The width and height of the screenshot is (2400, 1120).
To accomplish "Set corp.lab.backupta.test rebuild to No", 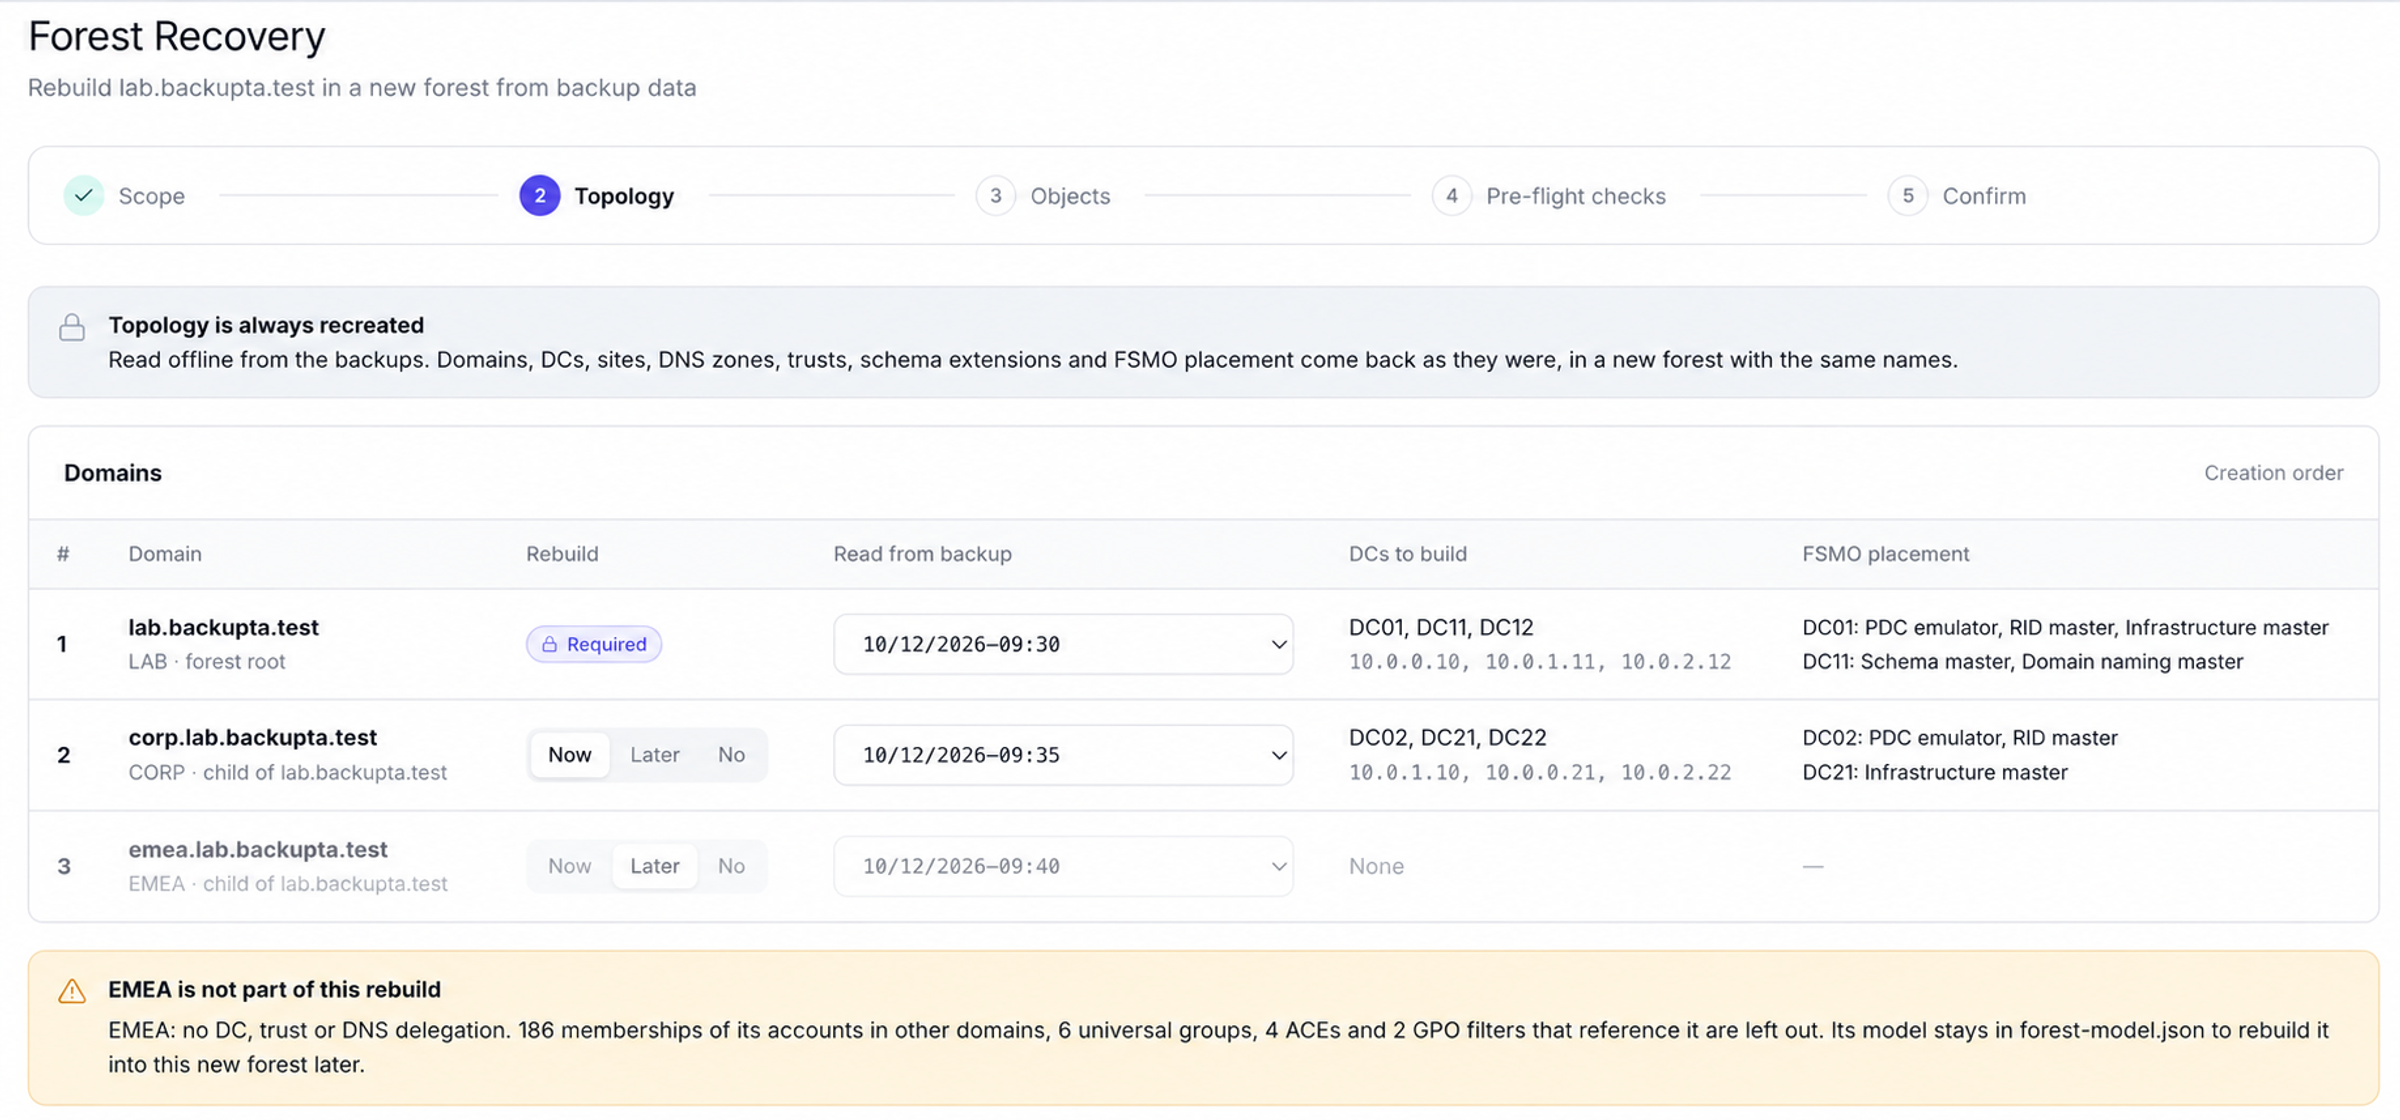I will point(731,755).
